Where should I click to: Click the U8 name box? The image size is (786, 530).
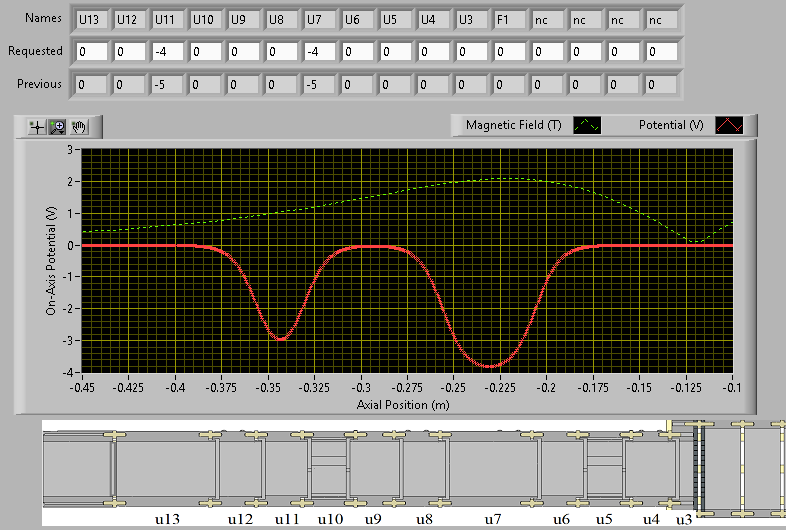pyautogui.click(x=282, y=20)
